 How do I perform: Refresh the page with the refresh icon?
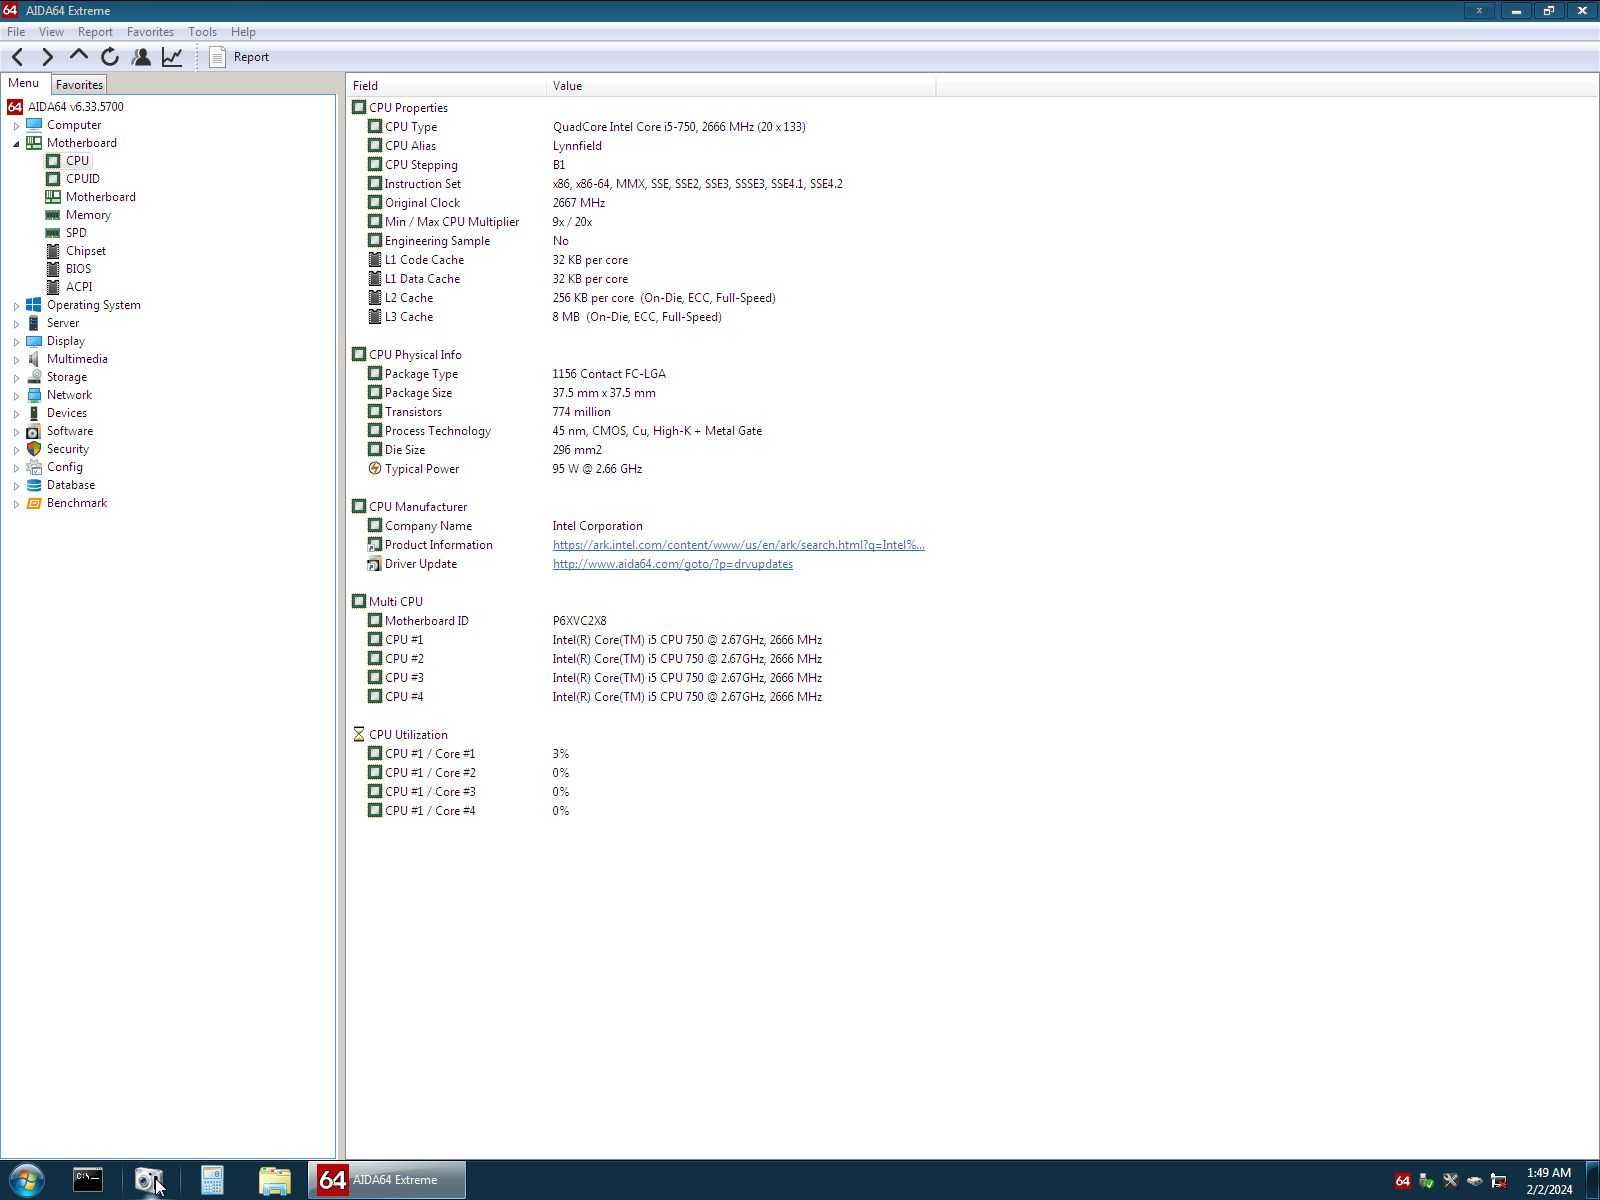(110, 57)
